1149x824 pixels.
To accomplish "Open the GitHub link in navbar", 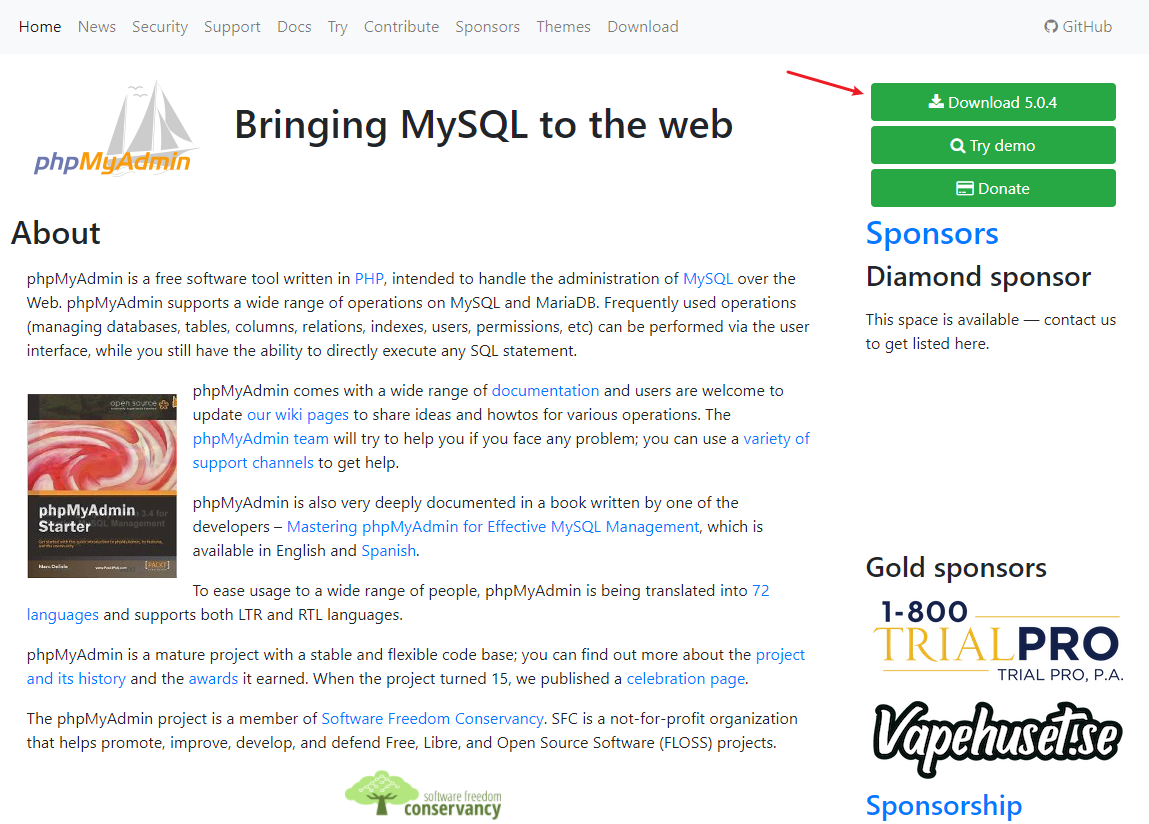I will coord(1078,26).
